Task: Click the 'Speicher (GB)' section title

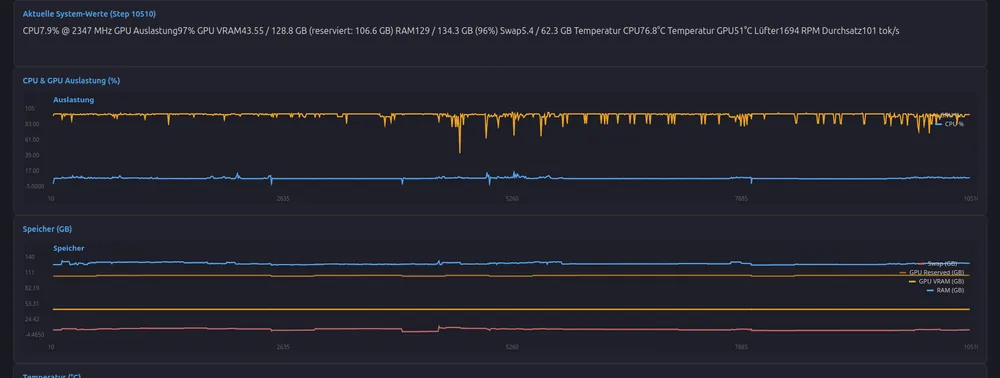Action: (47, 228)
